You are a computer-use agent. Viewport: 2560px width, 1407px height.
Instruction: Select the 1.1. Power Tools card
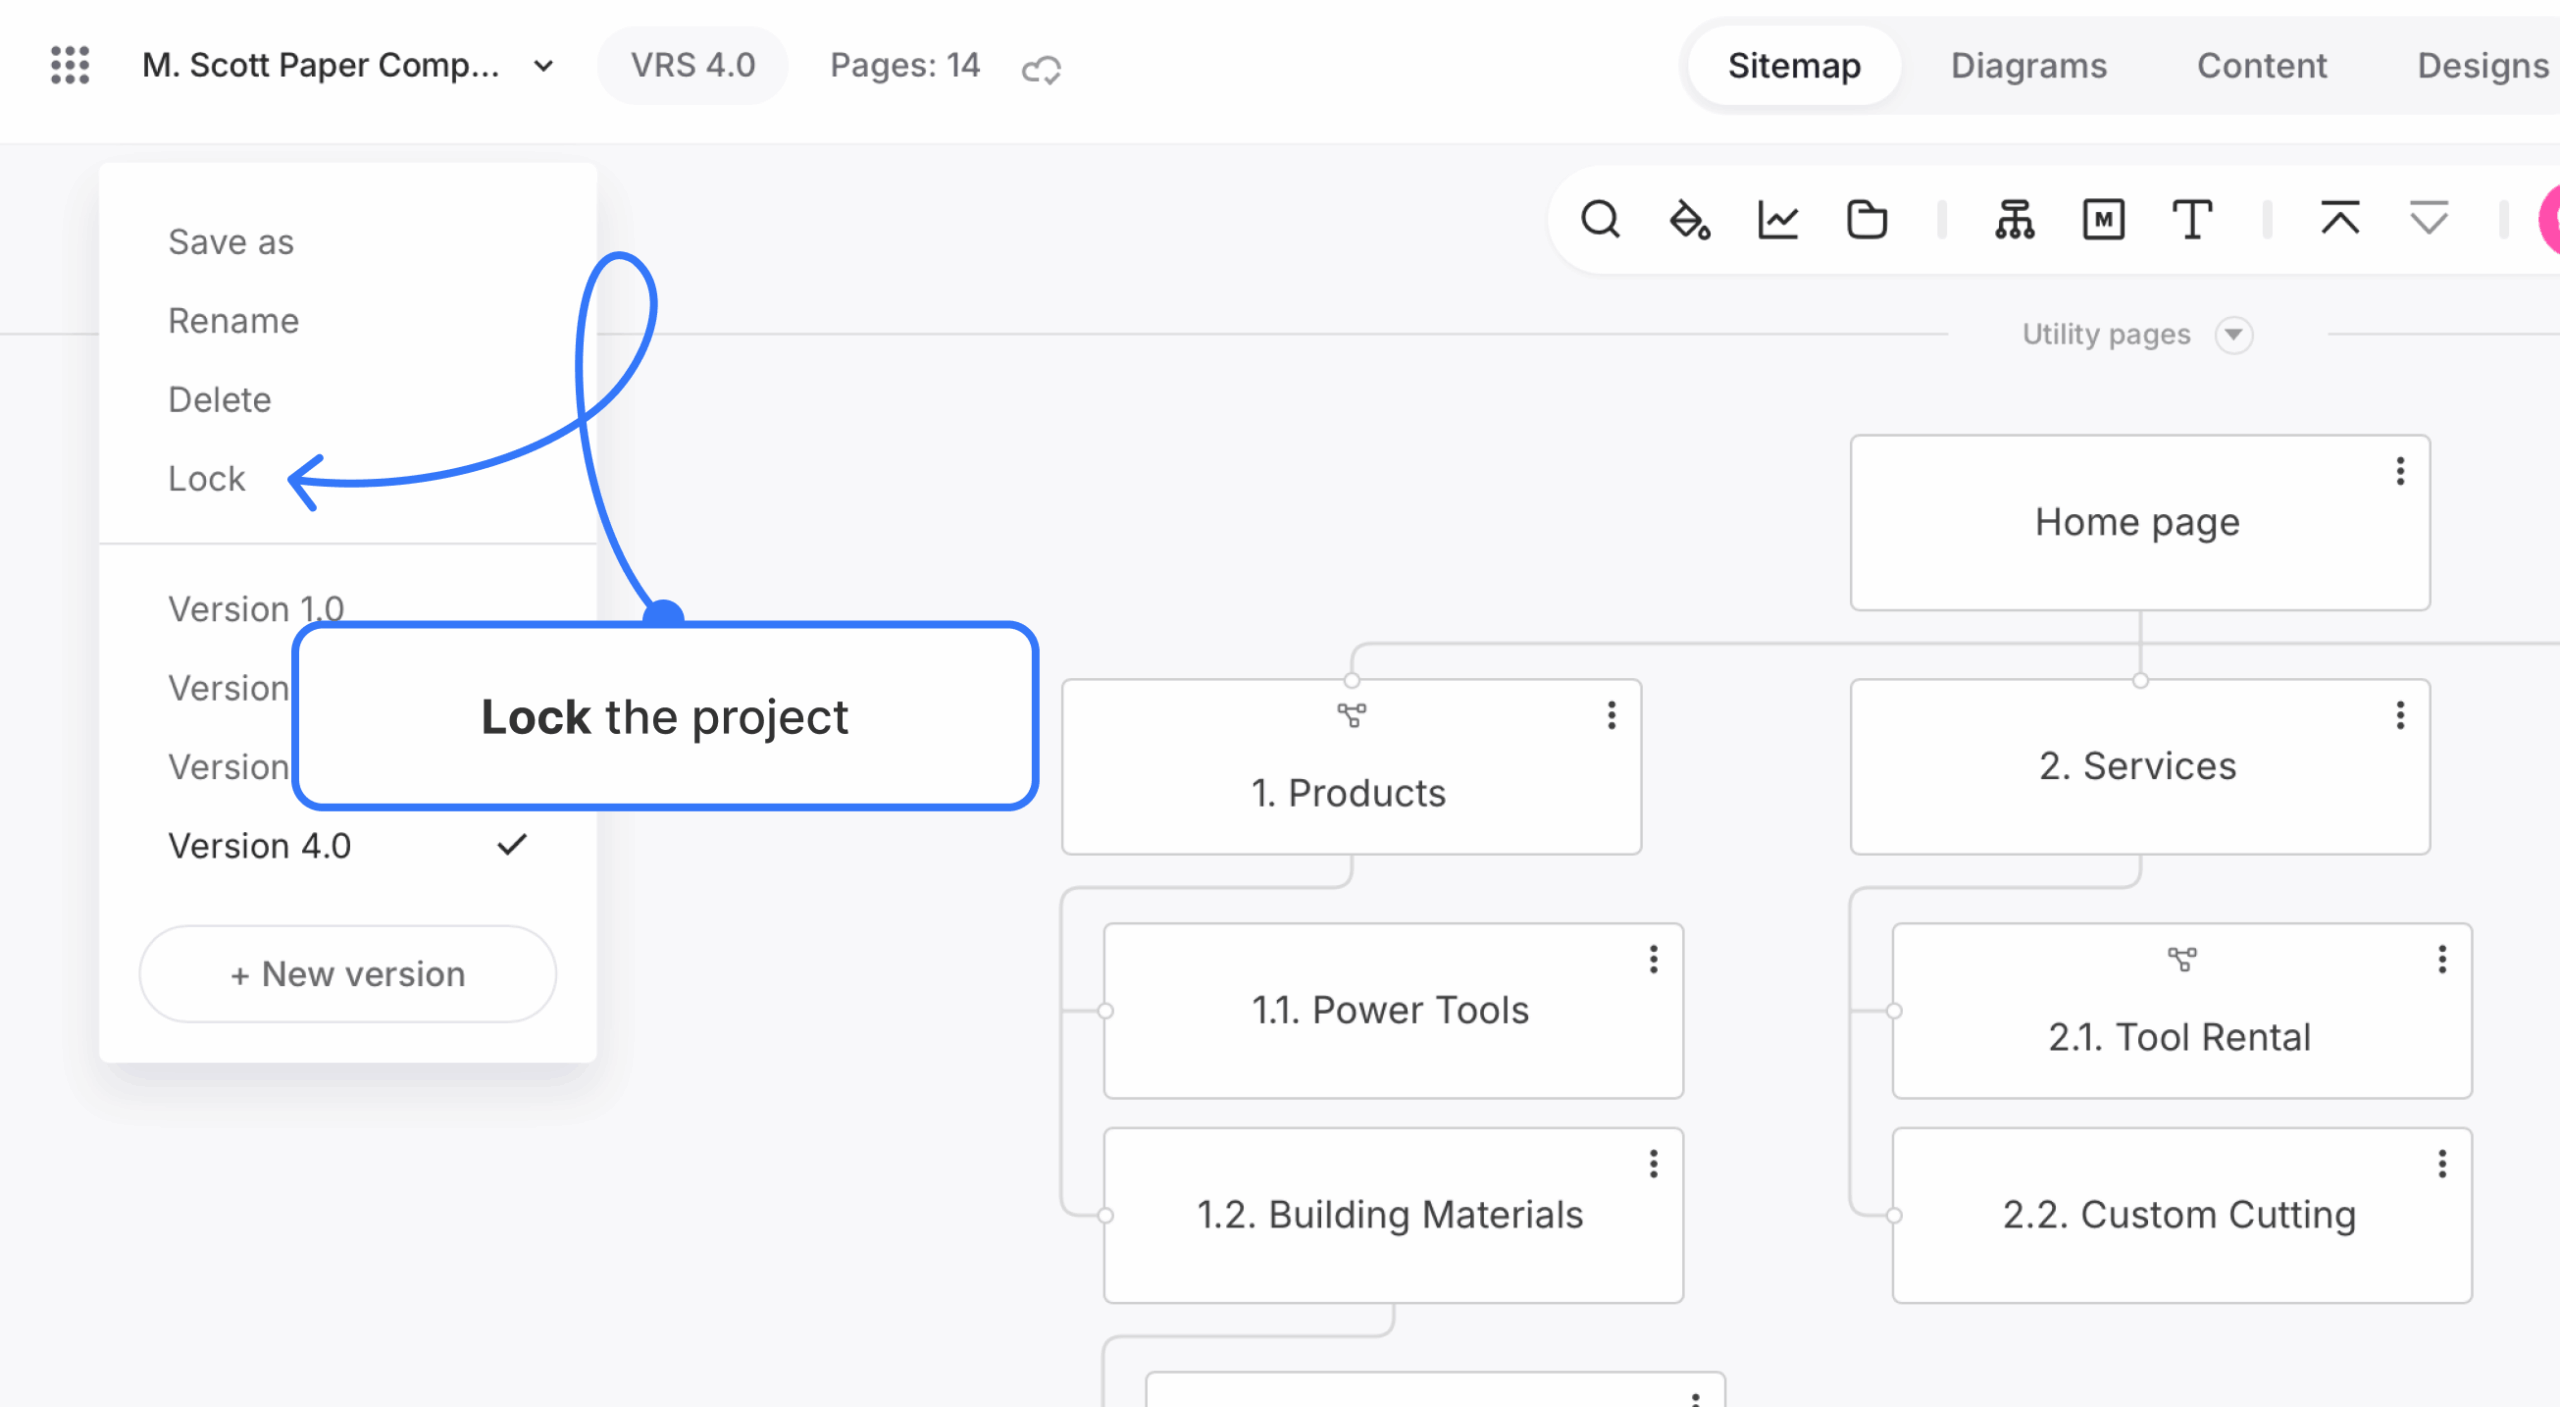(1393, 1011)
